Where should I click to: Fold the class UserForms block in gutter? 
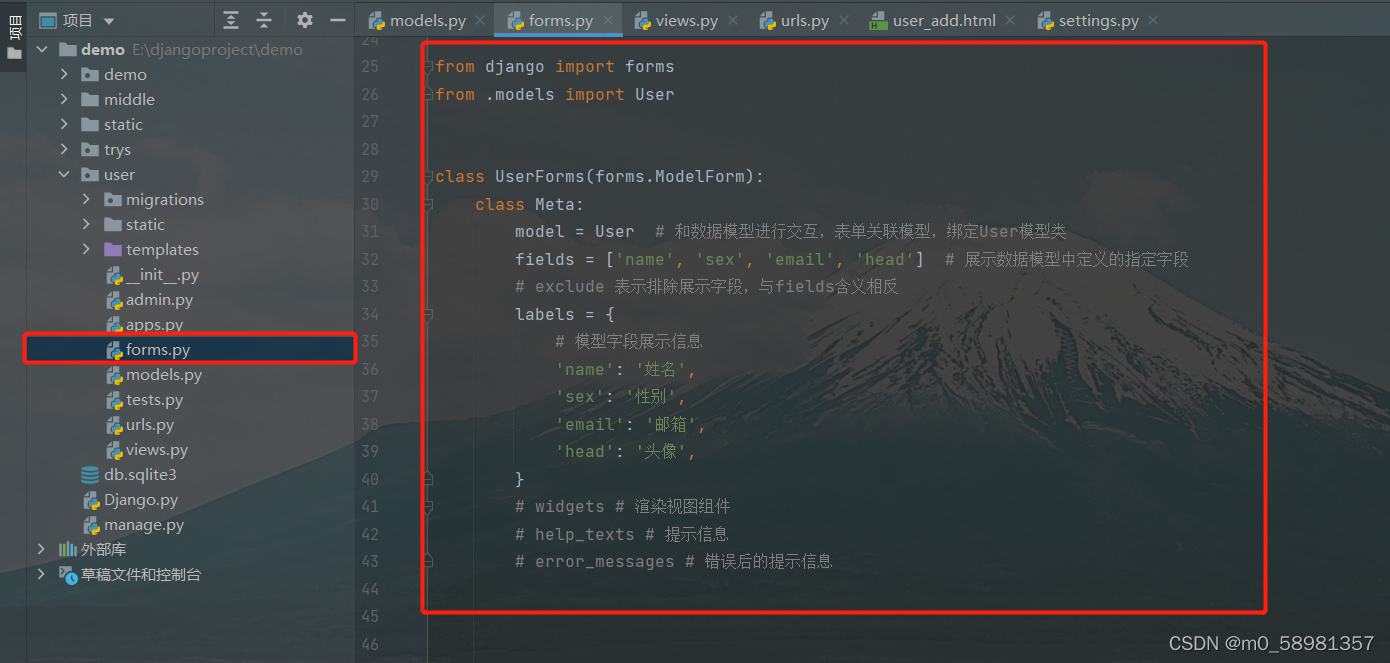[428, 177]
